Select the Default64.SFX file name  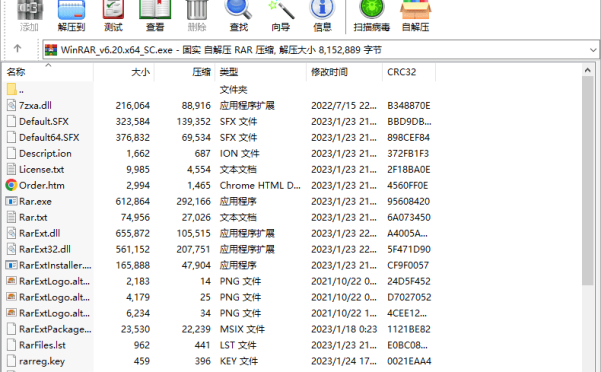coord(49,138)
